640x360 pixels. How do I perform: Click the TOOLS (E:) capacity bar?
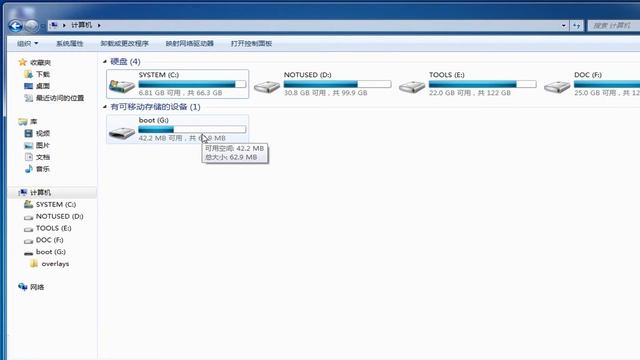[x=482, y=84]
